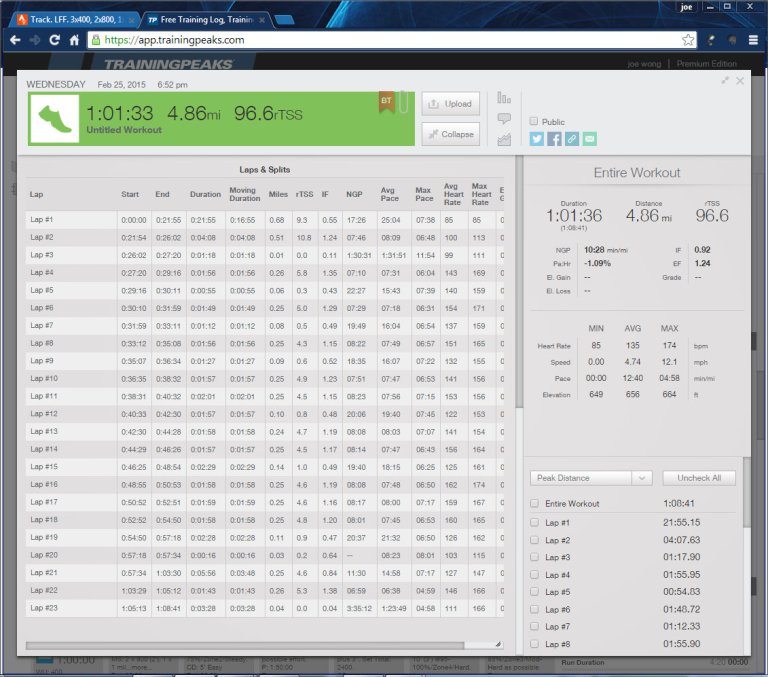The width and height of the screenshot is (768, 677).
Task: Expand the workout dialog to full size
Action: coord(725,80)
